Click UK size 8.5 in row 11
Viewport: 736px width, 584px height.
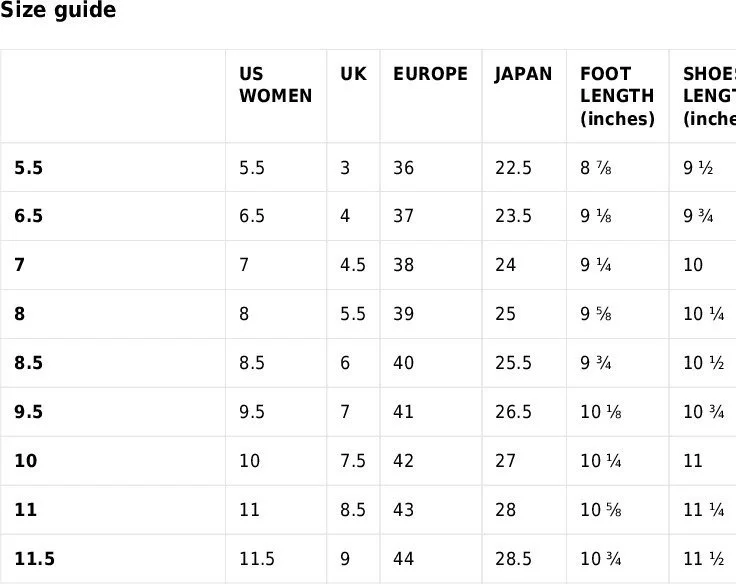(x=353, y=510)
